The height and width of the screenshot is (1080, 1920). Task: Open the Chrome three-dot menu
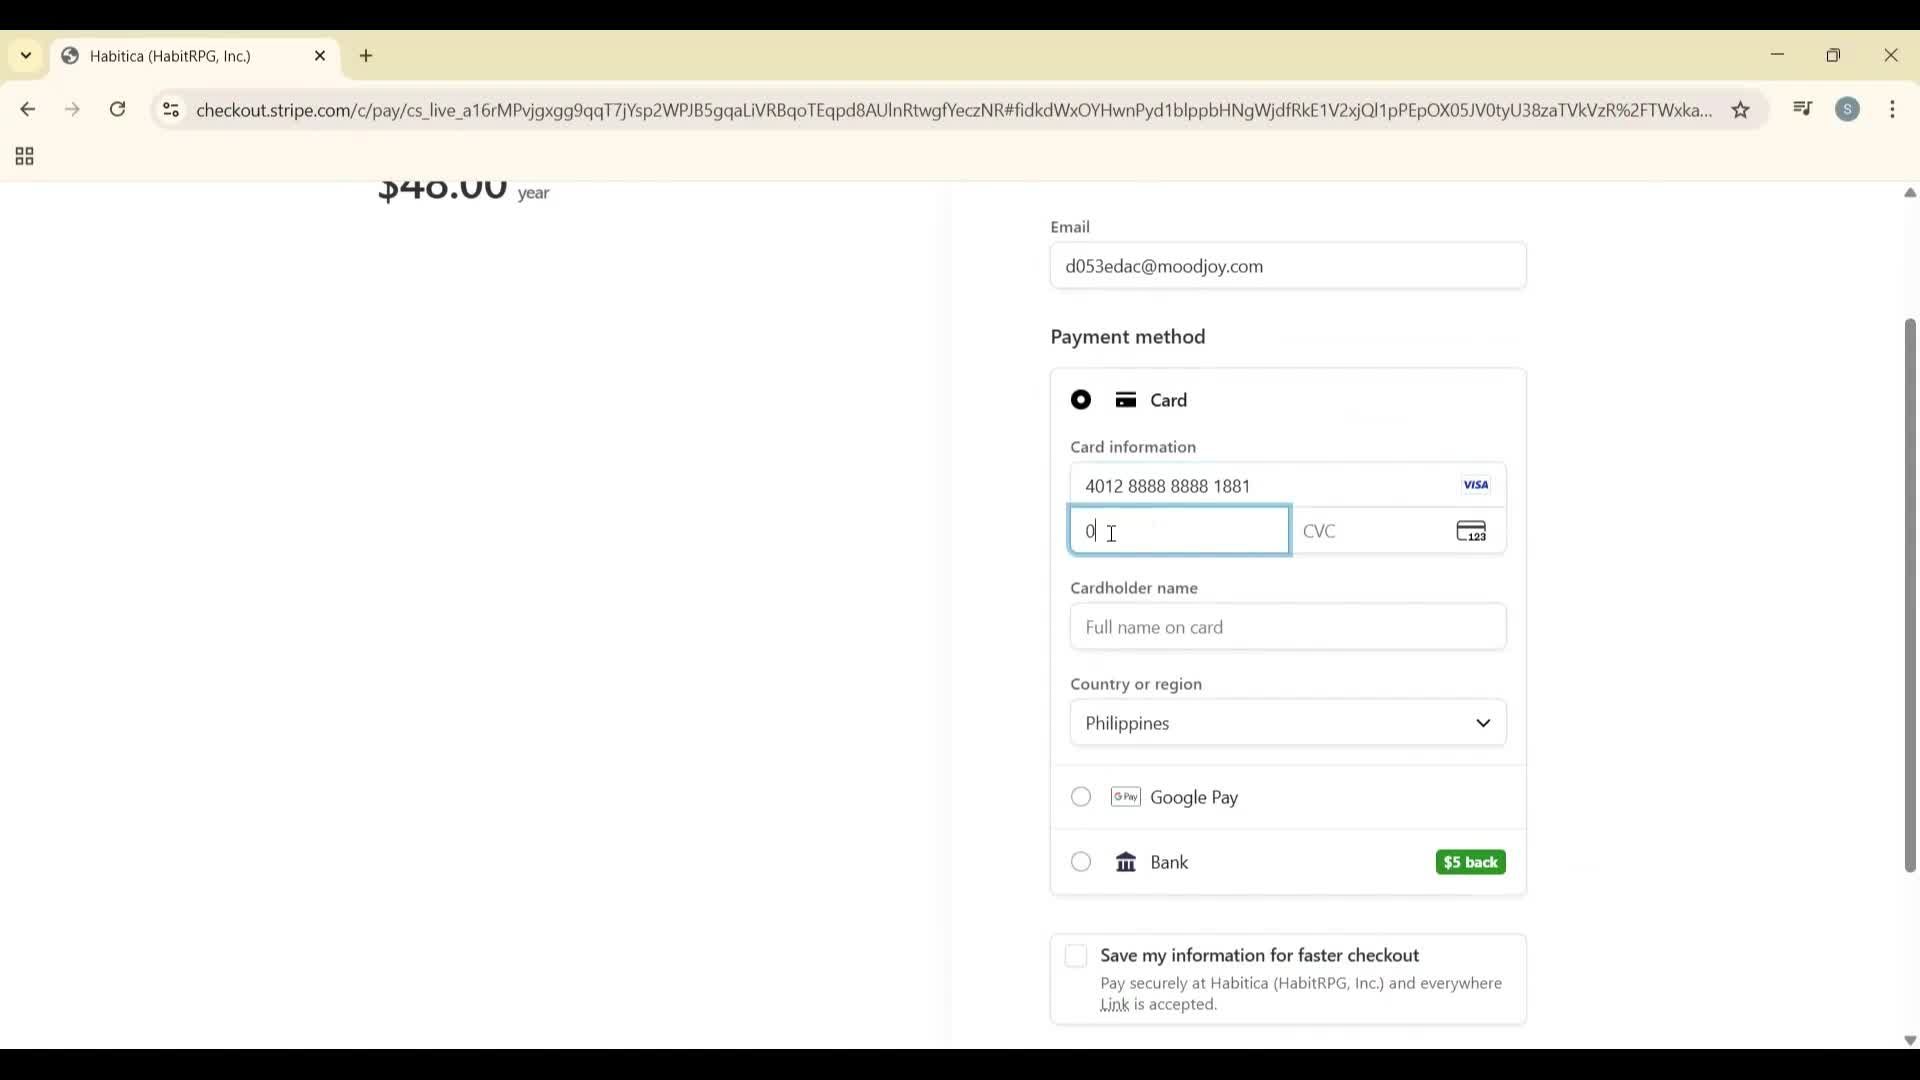pyautogui.click(x=1893, y=109)
